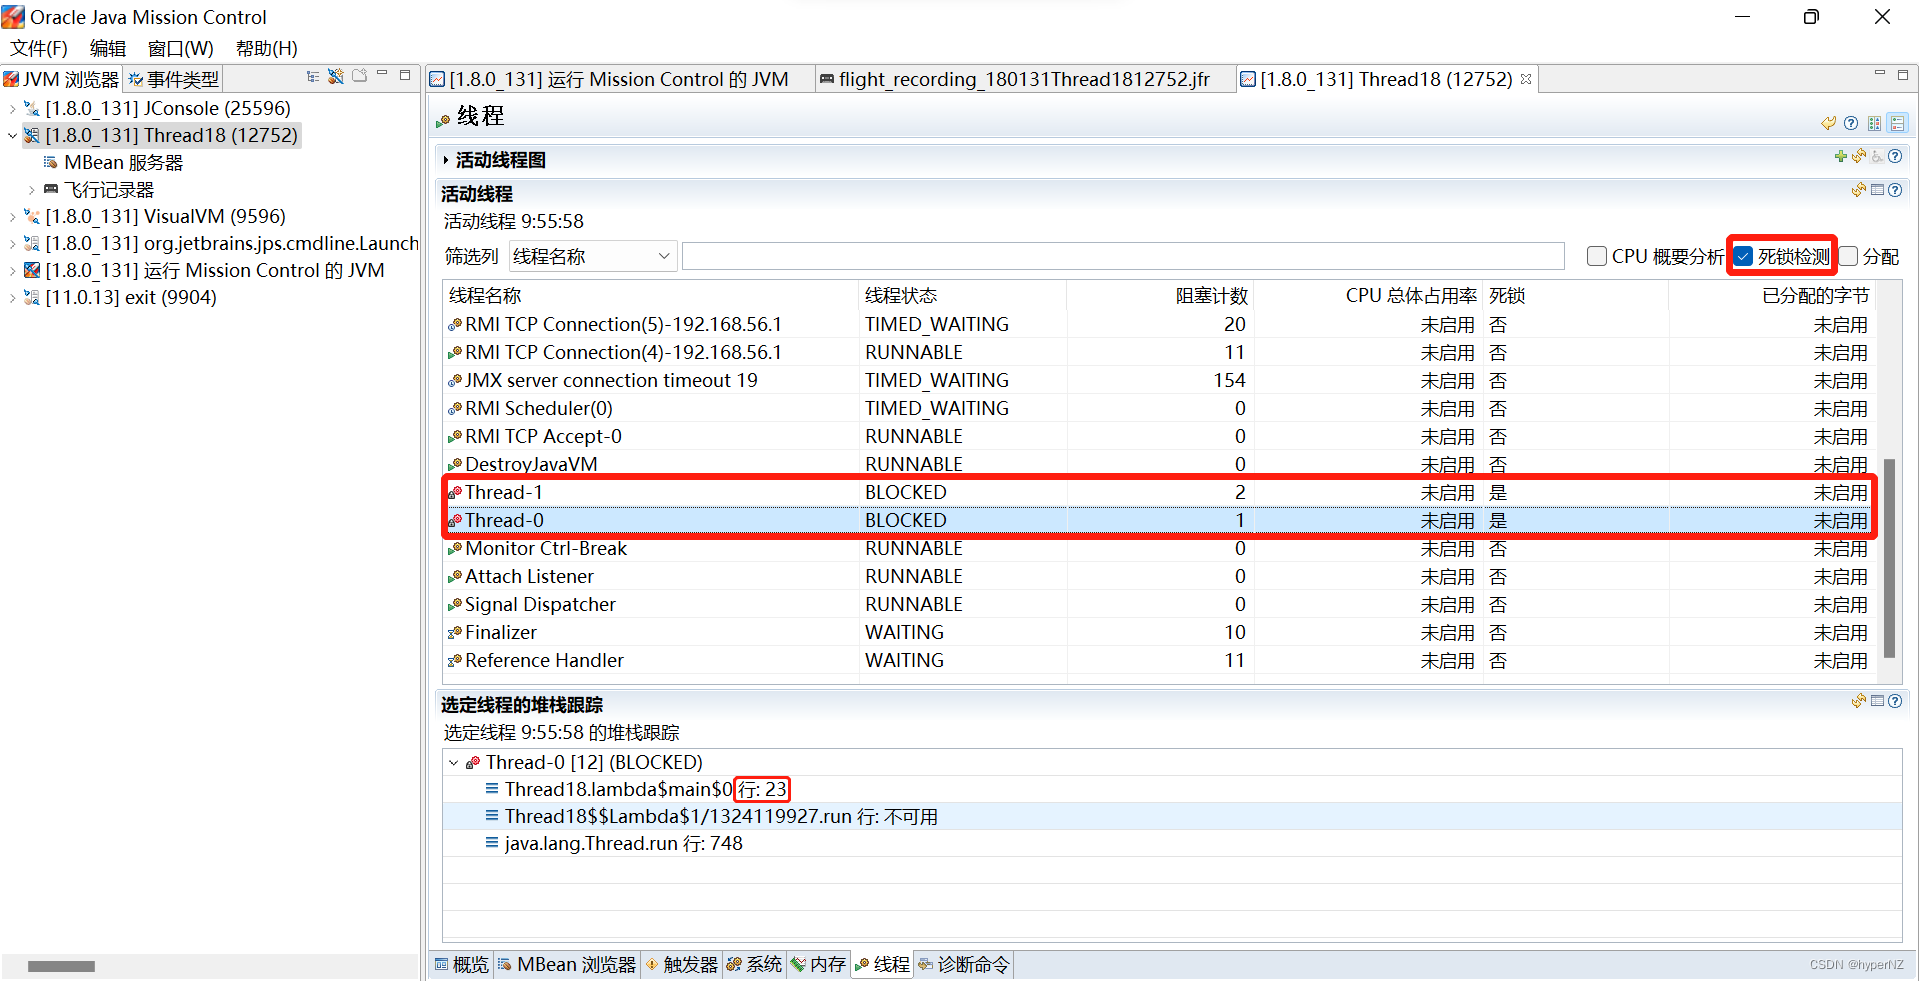Click the yellow back arrow icon in 线程 header
Image resolution: width=1919 pixels, height=981 pixels.
point(1829,123)
